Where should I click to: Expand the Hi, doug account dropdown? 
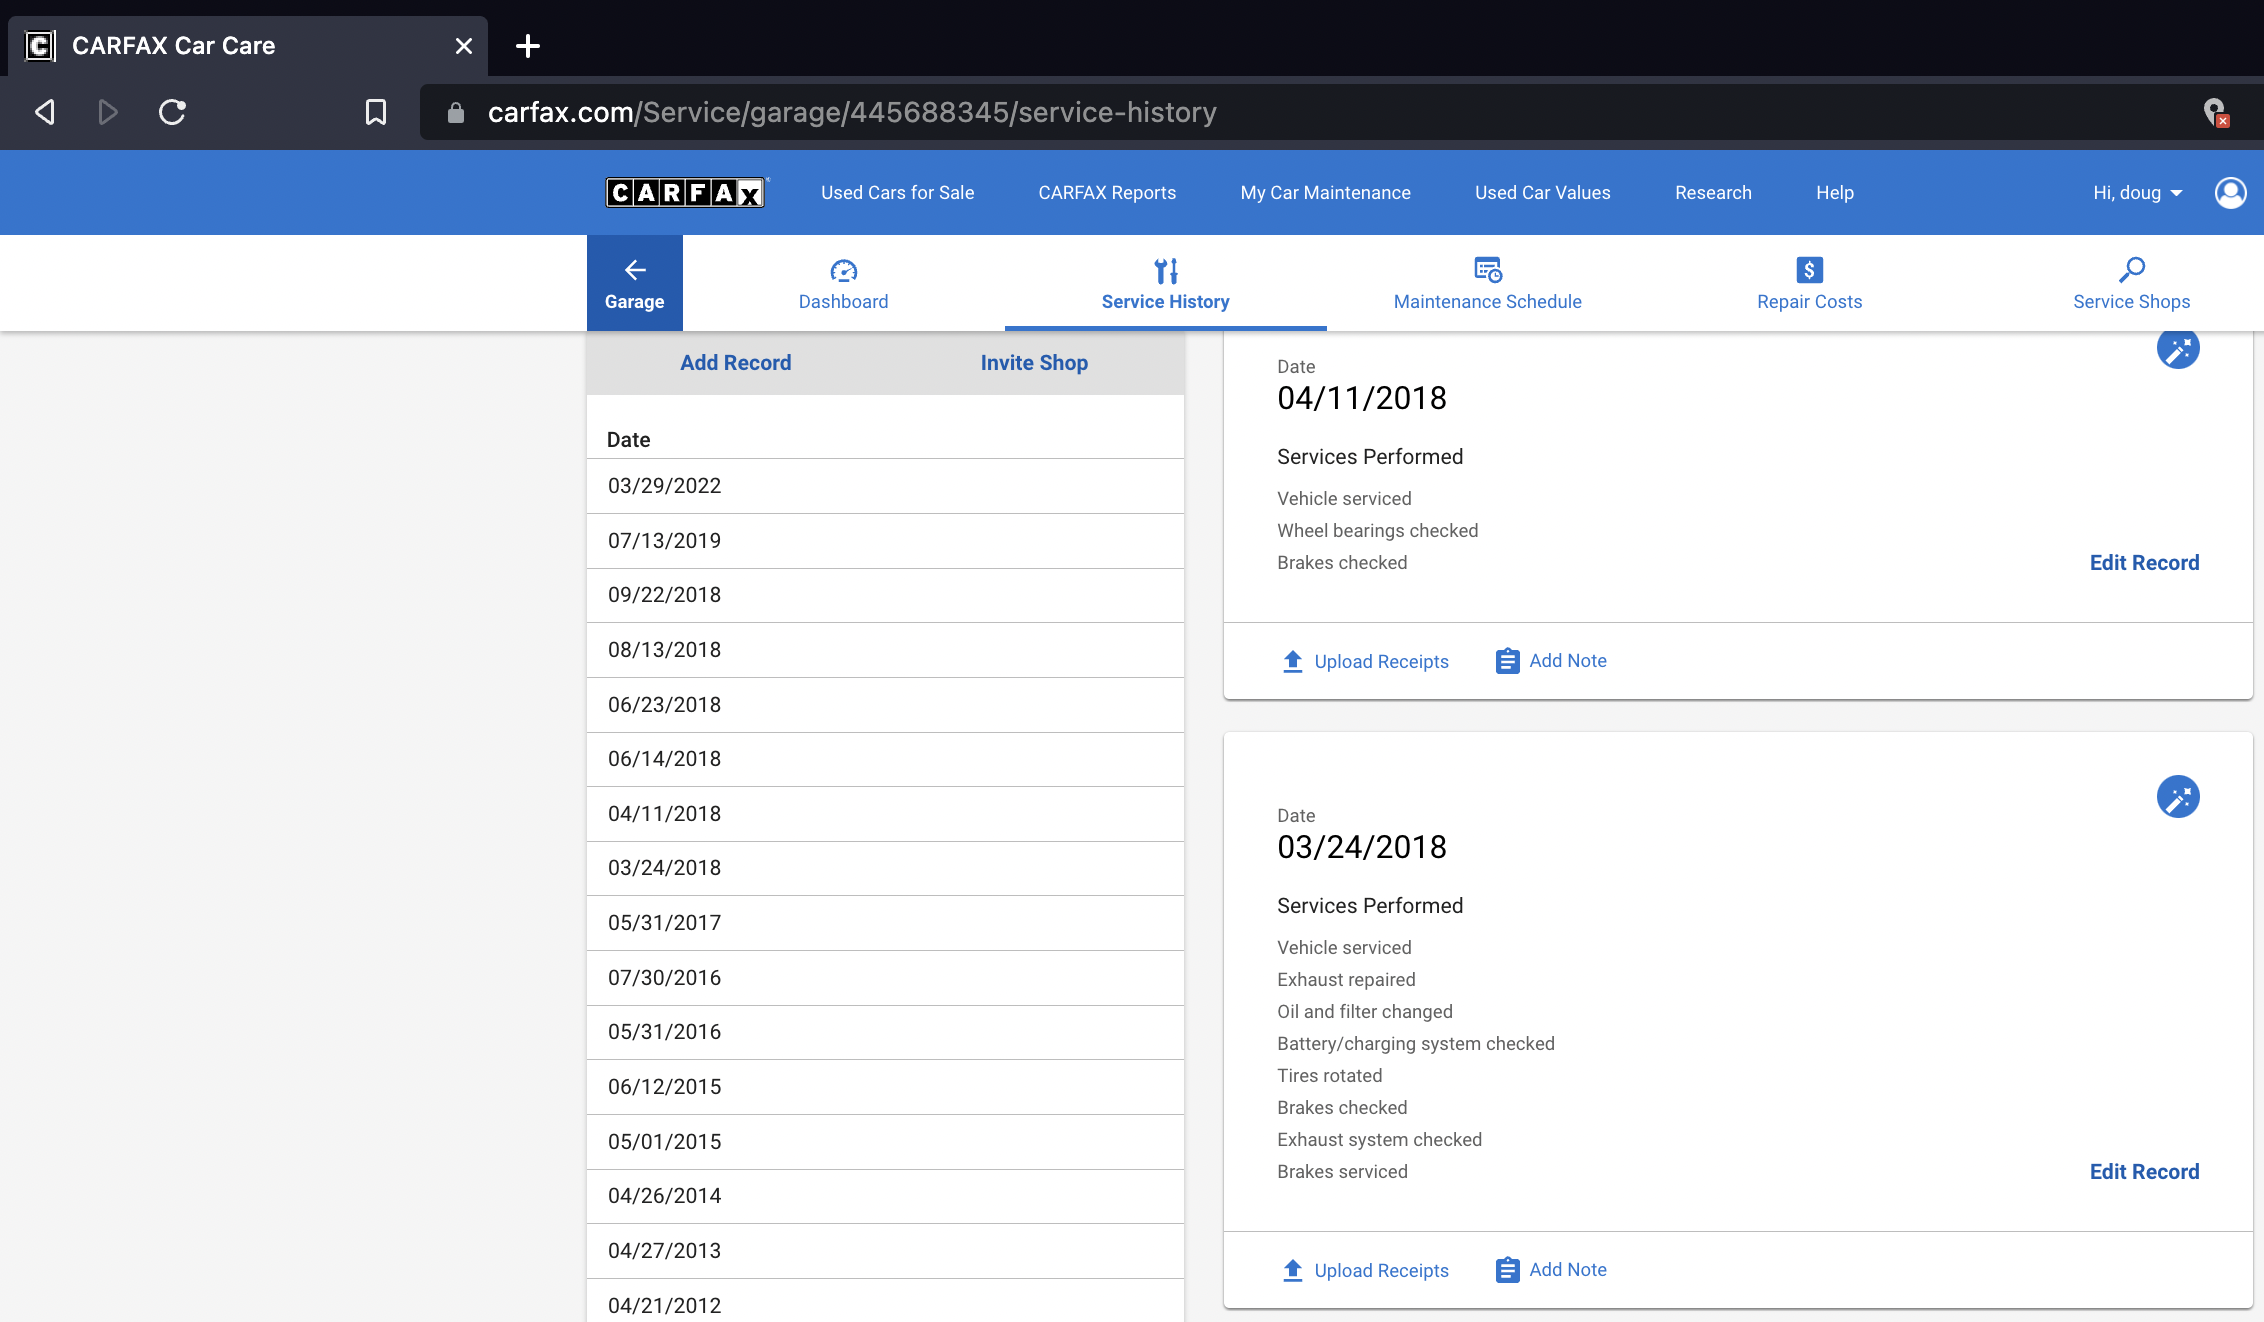click(2138, 193)
